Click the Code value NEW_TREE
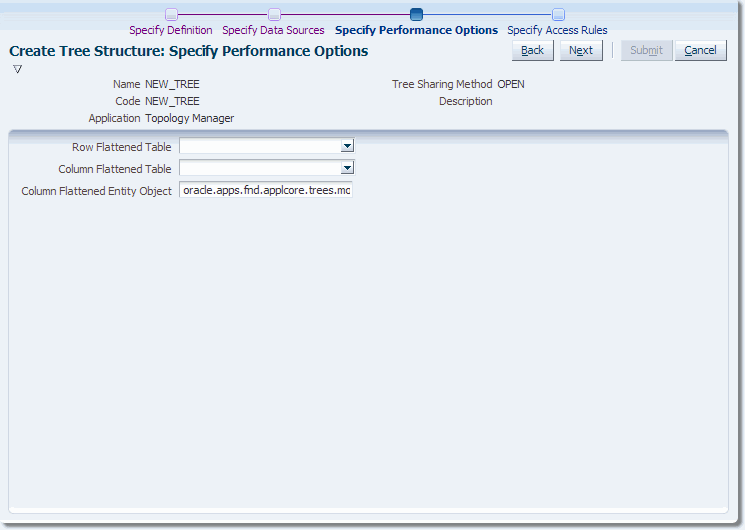745x530 pixels. pyautogui.click(x=172, y=101)
